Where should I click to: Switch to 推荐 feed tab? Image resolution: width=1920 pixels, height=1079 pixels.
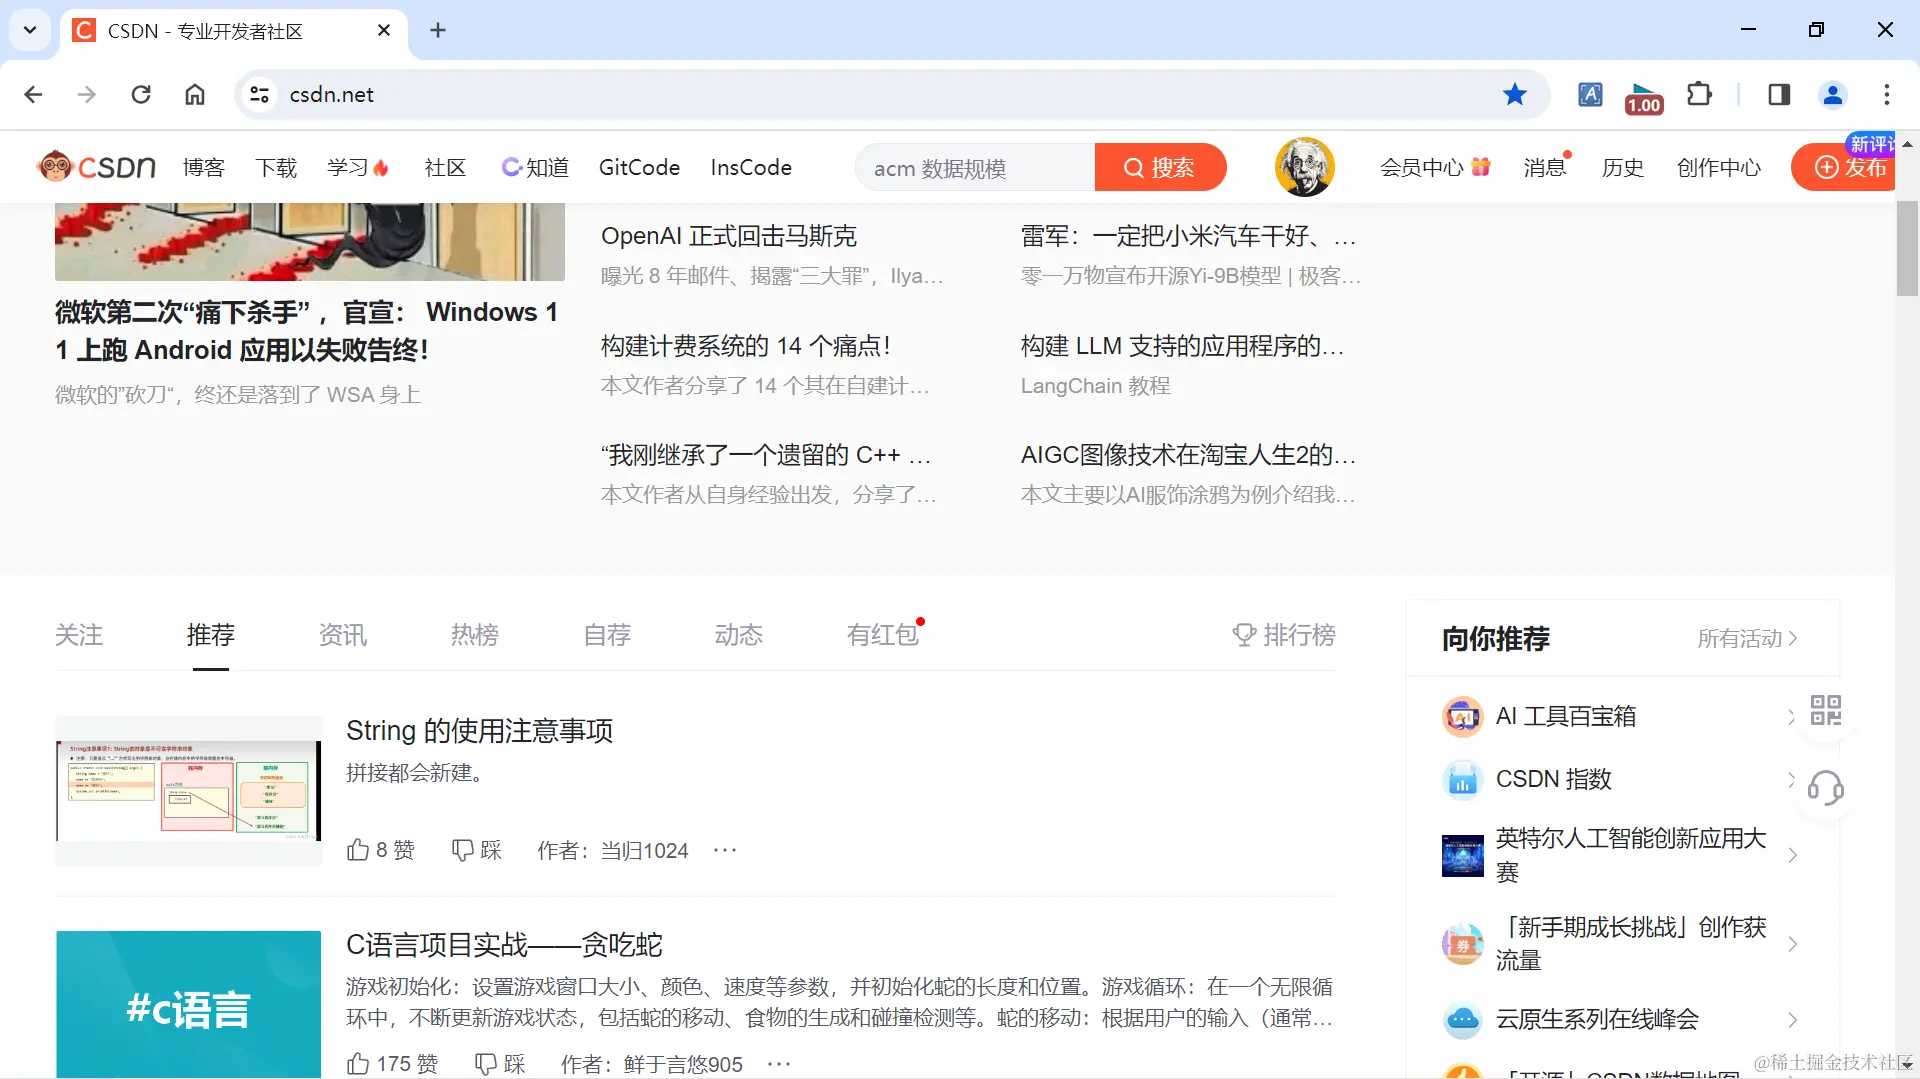211,635
